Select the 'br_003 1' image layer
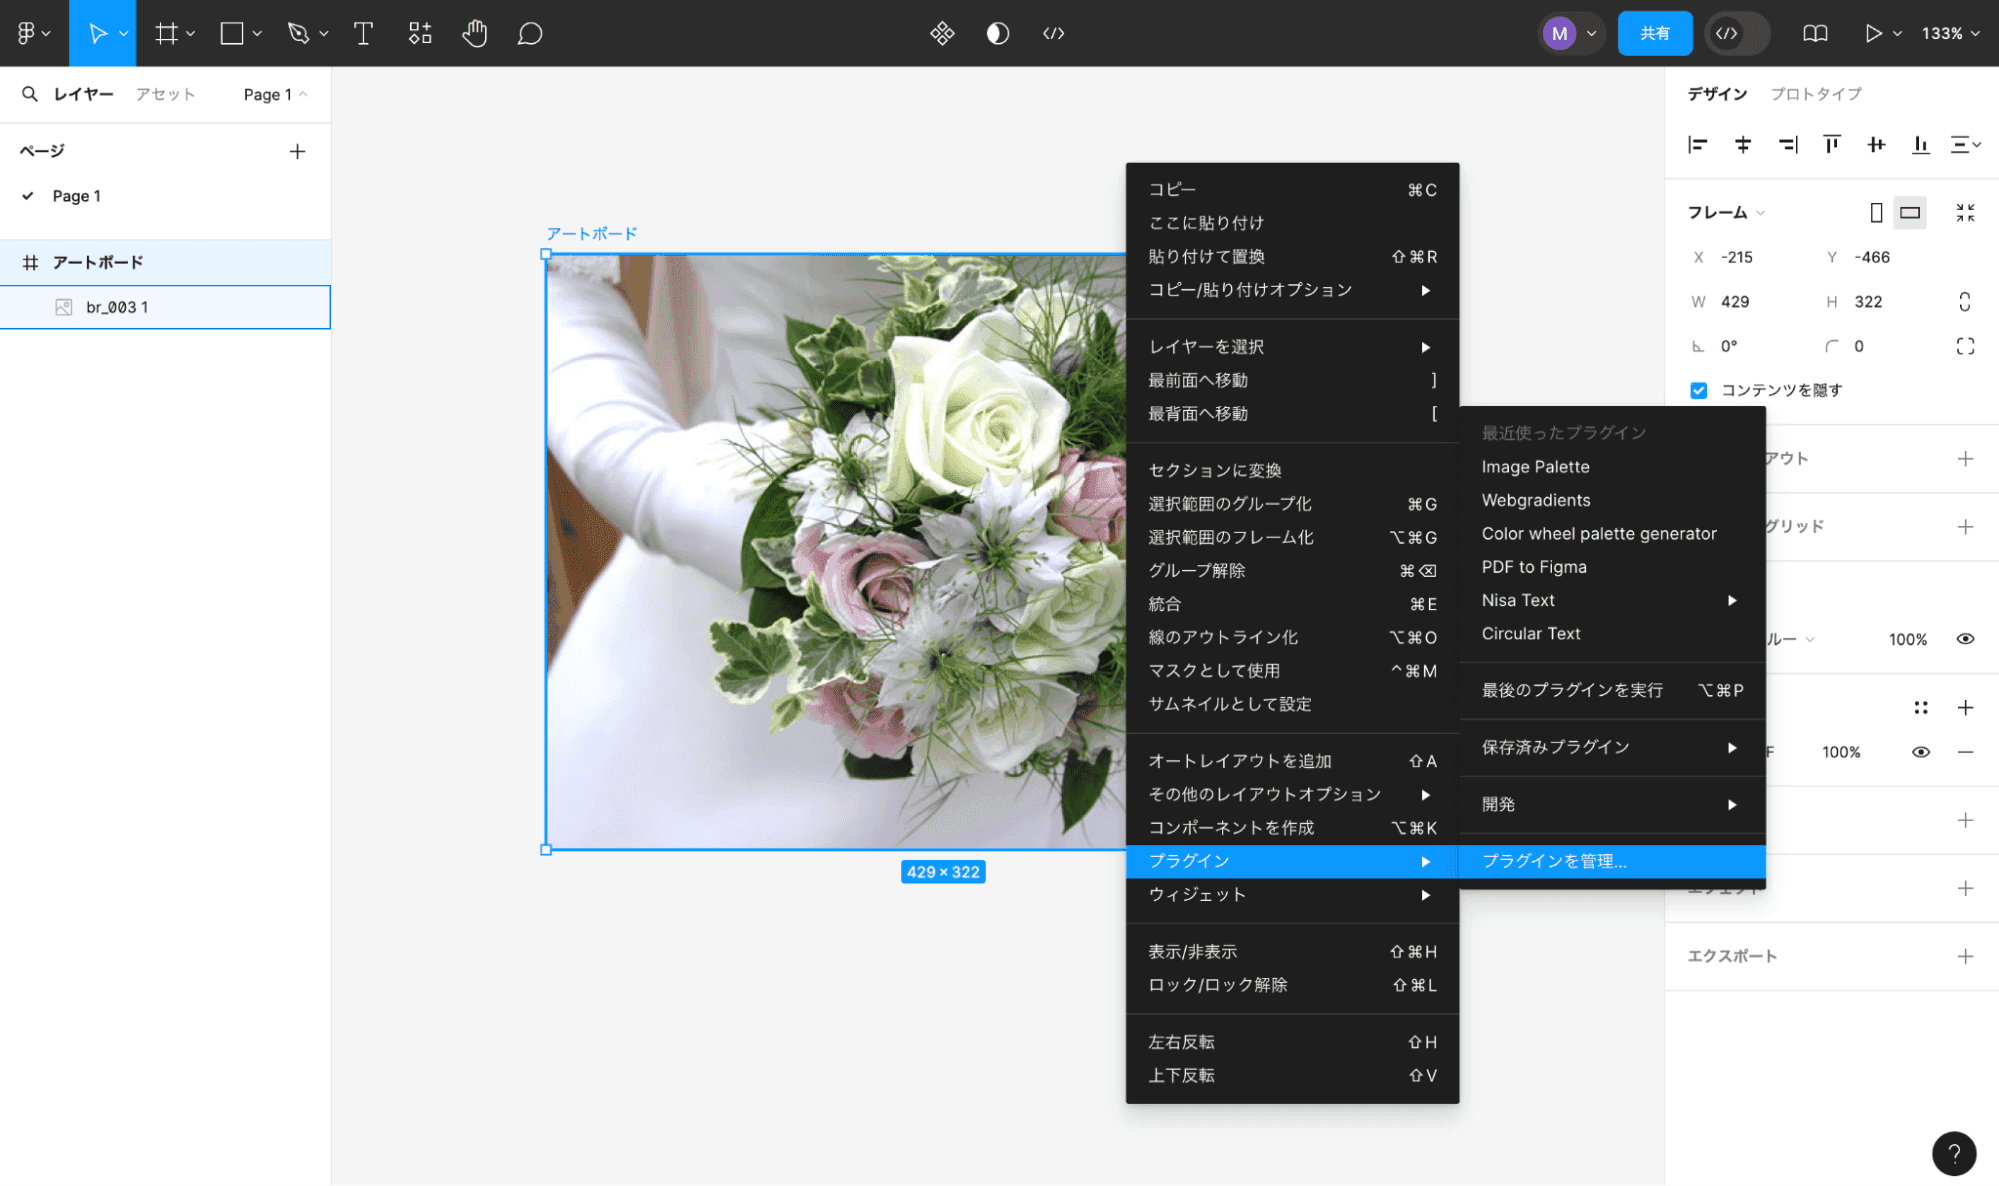 pos(117,307)
